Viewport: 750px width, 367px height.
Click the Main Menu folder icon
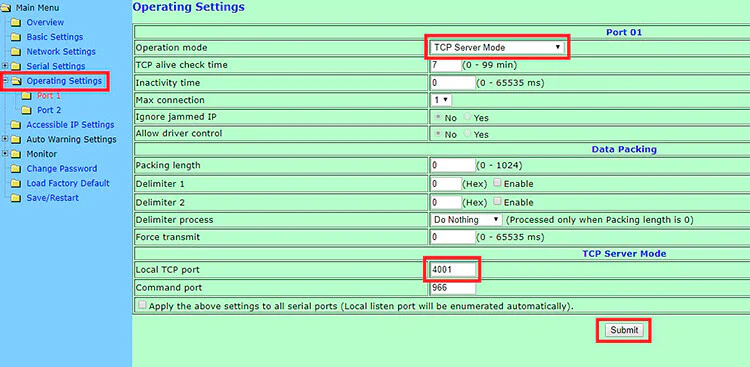(x=6, y=8)
